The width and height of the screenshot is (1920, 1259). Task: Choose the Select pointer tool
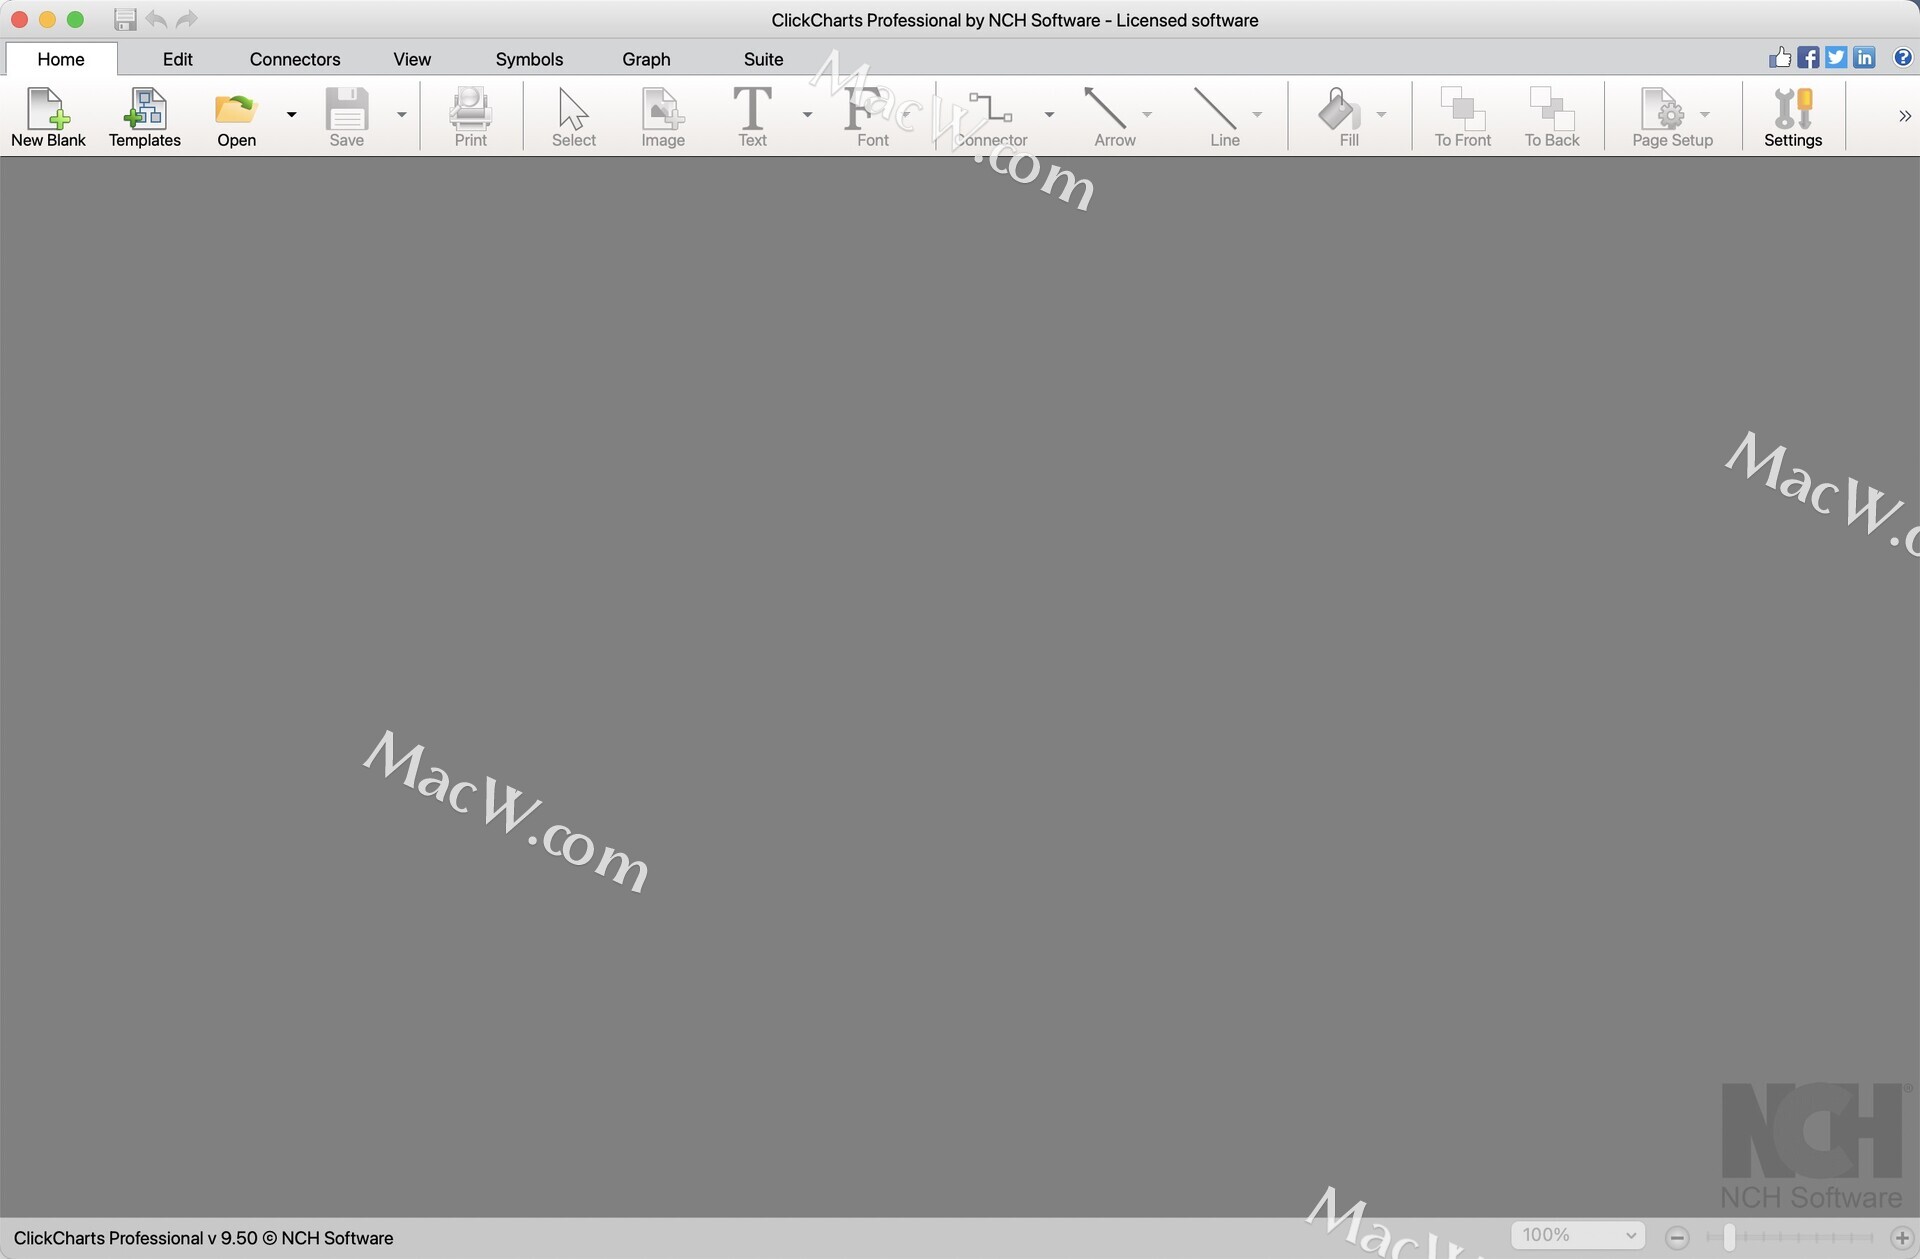(x=573, y=116)
